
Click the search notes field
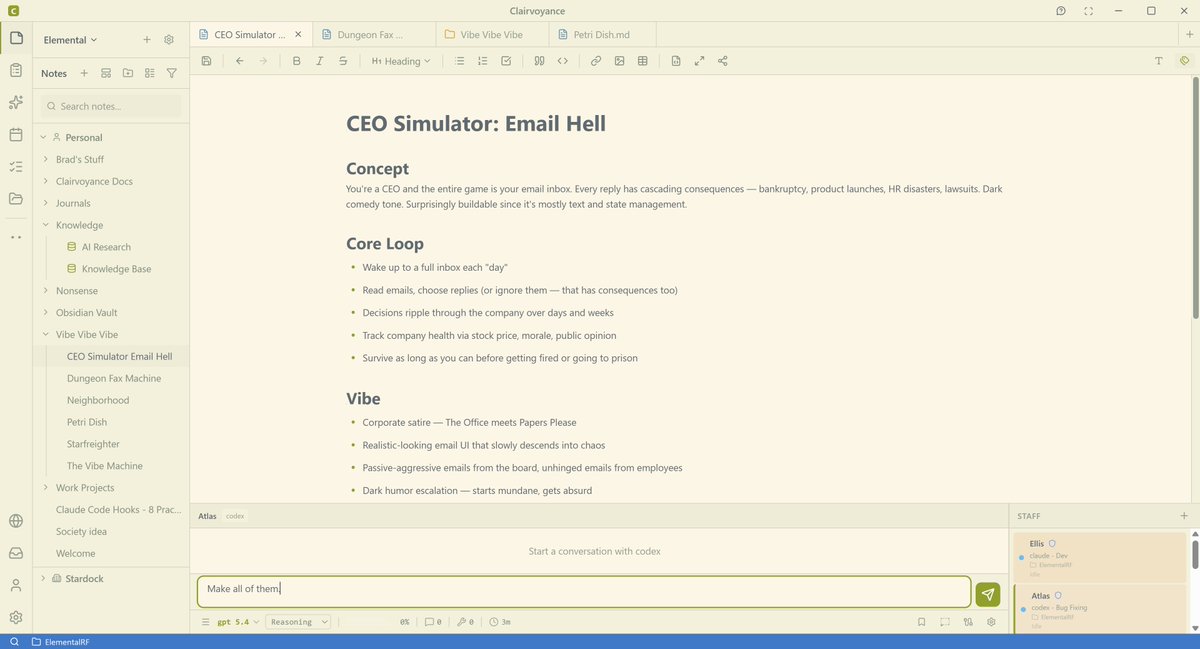click(x=111, y=106)
